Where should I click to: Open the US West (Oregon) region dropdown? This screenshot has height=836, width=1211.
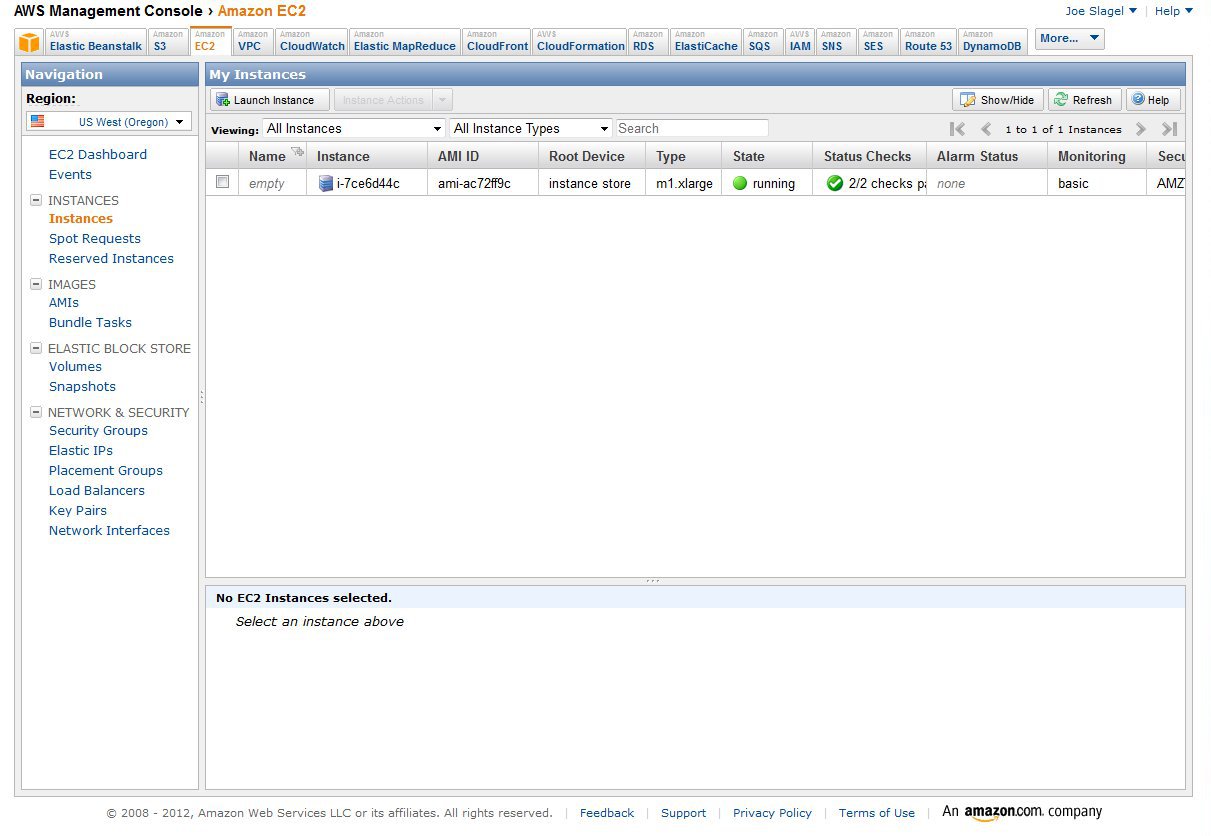tap(109, 121)
